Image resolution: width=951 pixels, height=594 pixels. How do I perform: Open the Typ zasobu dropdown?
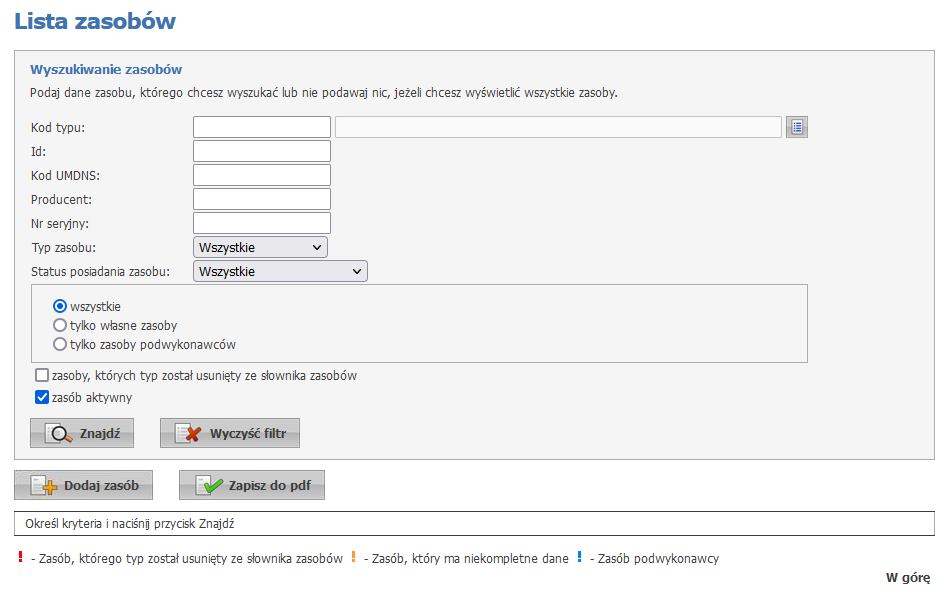tap(260, 248)
